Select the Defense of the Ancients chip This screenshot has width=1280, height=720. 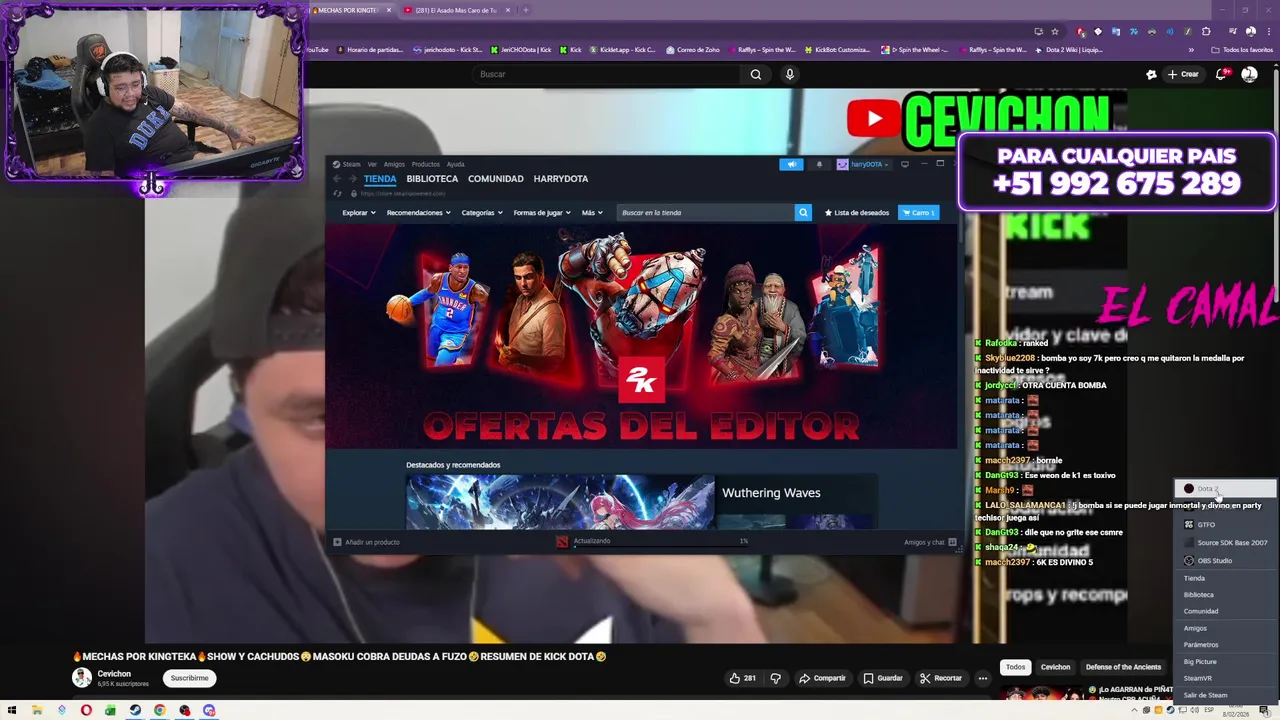tap(1124, 667)
